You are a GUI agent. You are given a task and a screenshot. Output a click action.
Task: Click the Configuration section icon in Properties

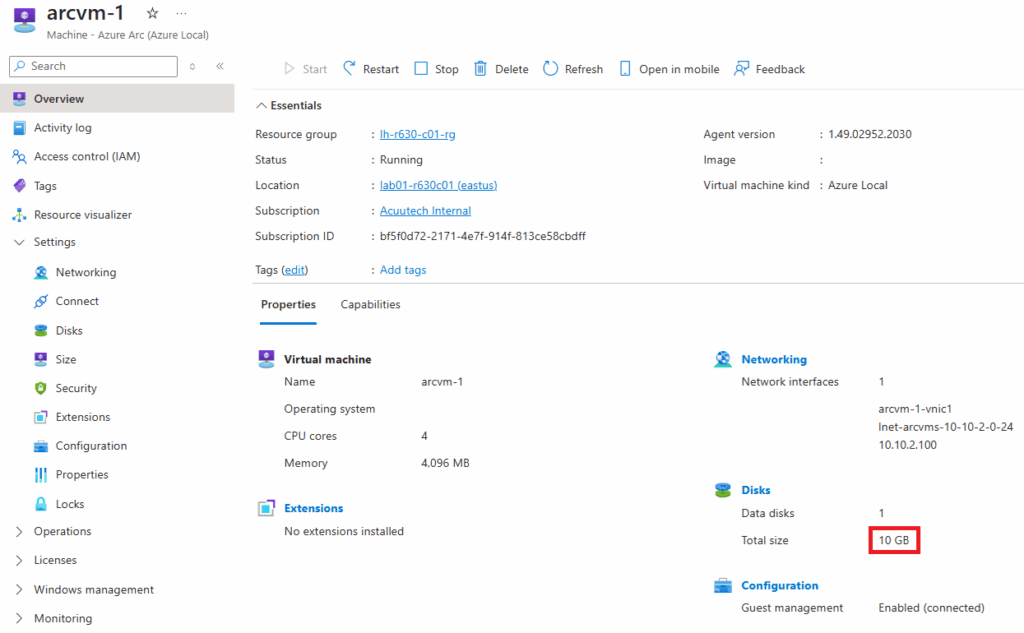click(723, 586)
